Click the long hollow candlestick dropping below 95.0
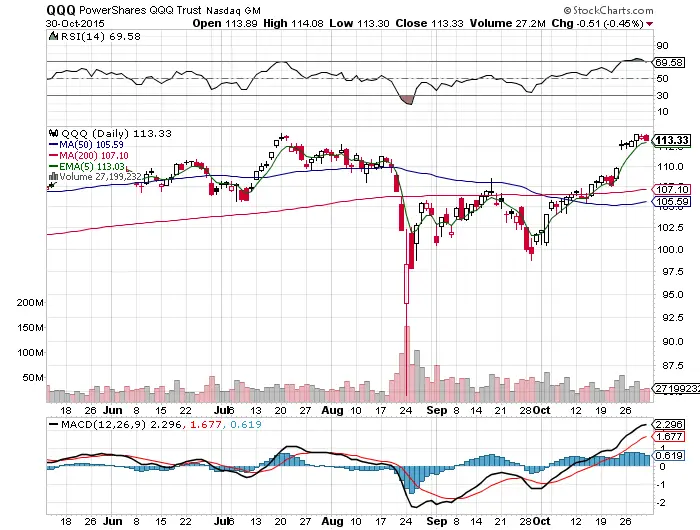This screenshot has width=700, height=530. 407,284
